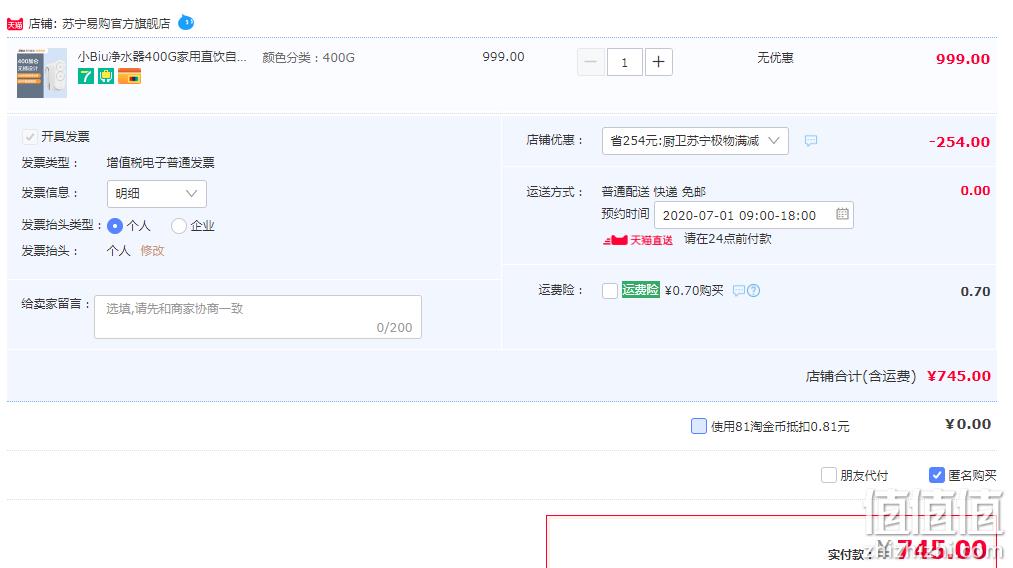This screenshot has width=1013, height=568.
Task: Click the seller message text box
Action: tap(258, 317)
